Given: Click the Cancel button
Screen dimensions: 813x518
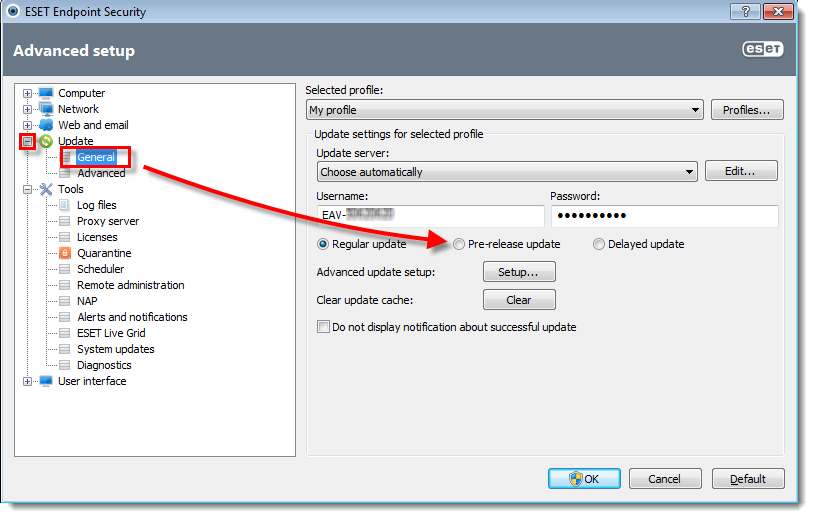Looking at the screenshot, I should point(665,479).
